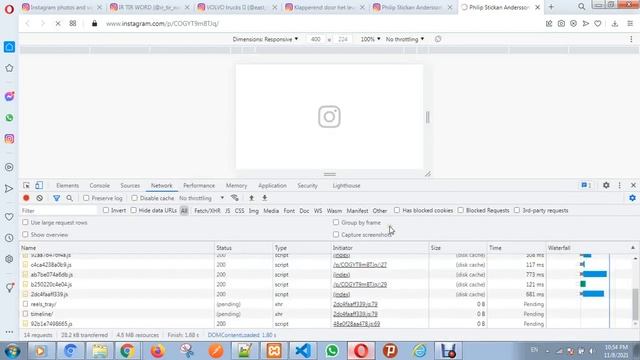The height and width of the screenshot is (360, 640).
Task: Check Blocked Requests checkbox
Action: [460, 210]
